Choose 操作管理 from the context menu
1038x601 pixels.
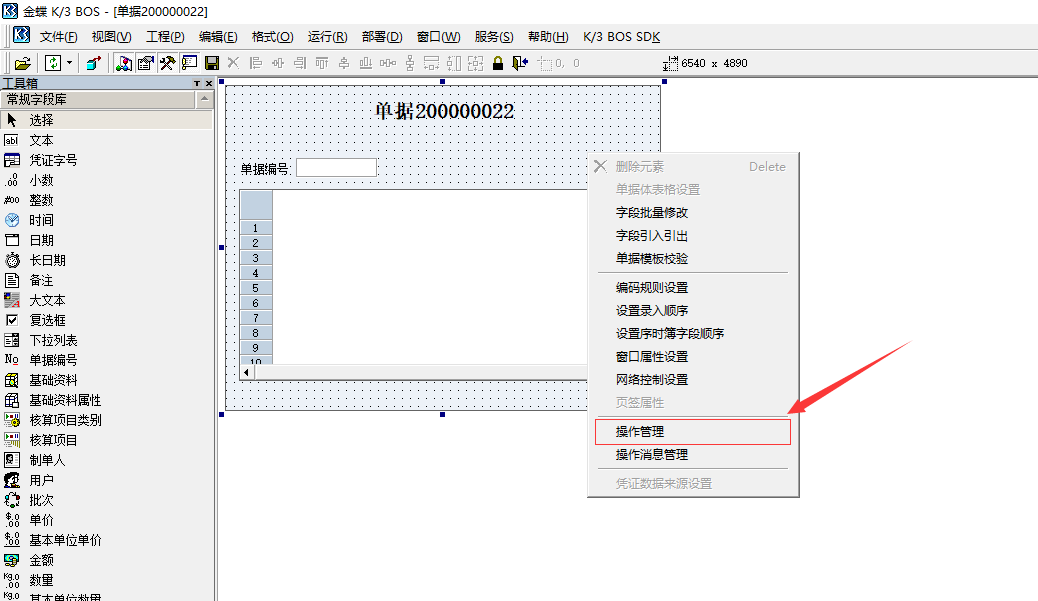692,431
